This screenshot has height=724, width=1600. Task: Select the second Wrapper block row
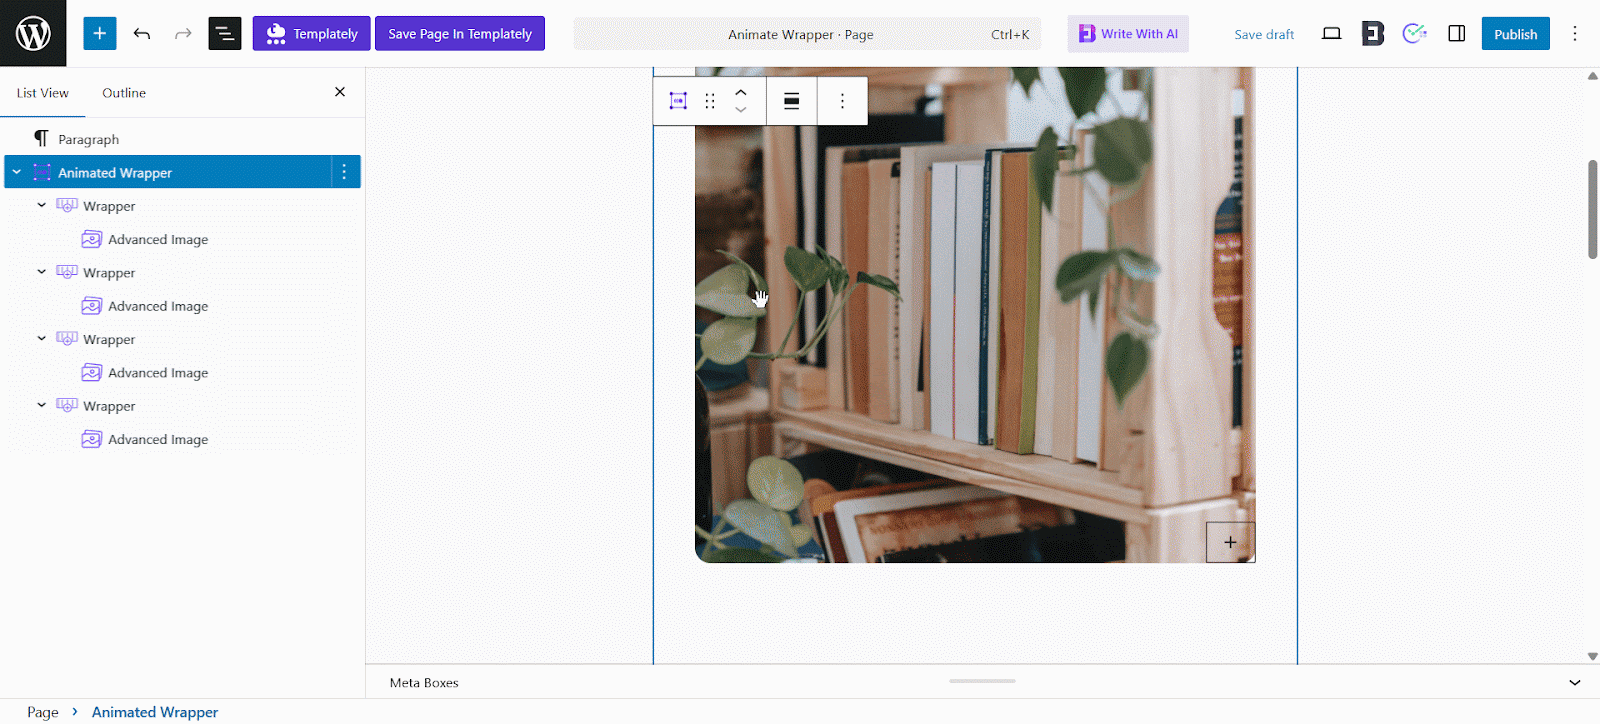tap(183, 272)
